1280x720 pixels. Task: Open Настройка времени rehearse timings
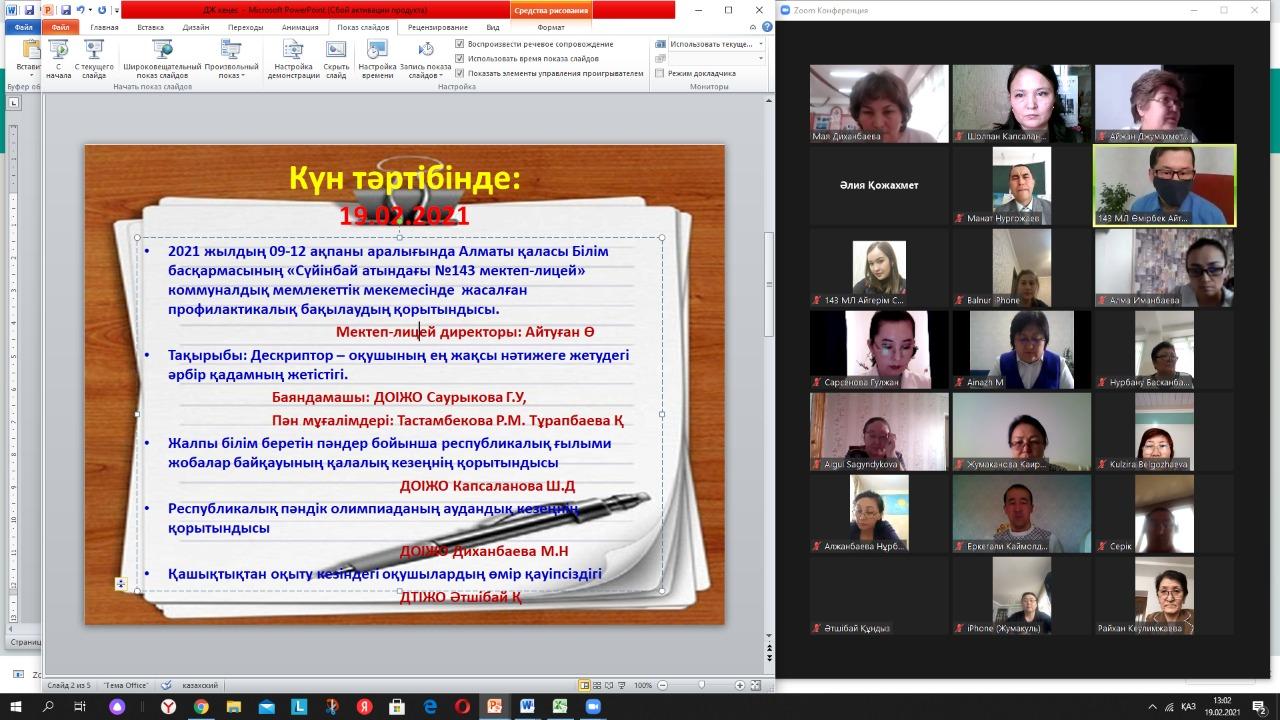tap(377, 58)
